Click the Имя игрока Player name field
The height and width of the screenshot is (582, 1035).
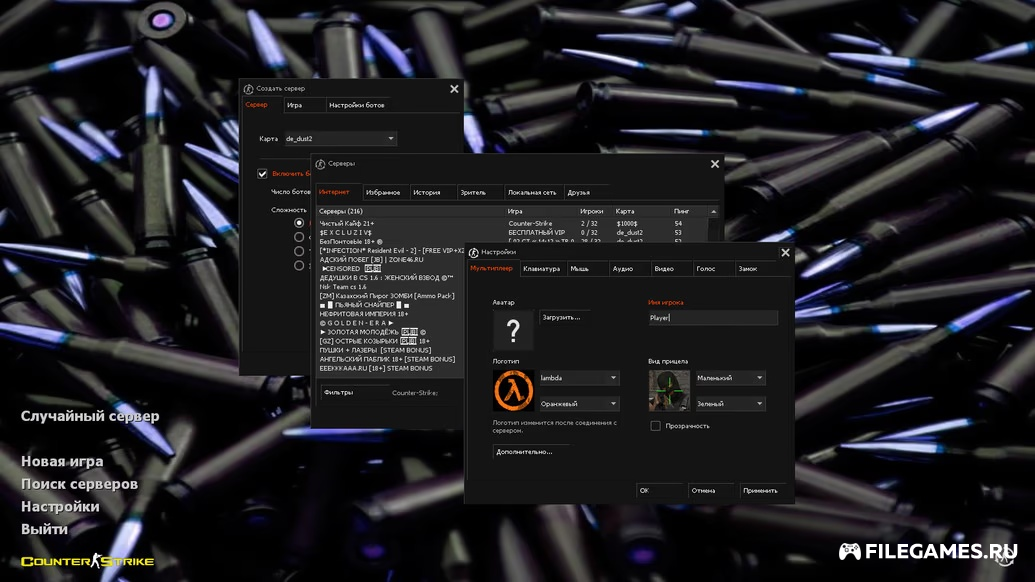point(713,317)
